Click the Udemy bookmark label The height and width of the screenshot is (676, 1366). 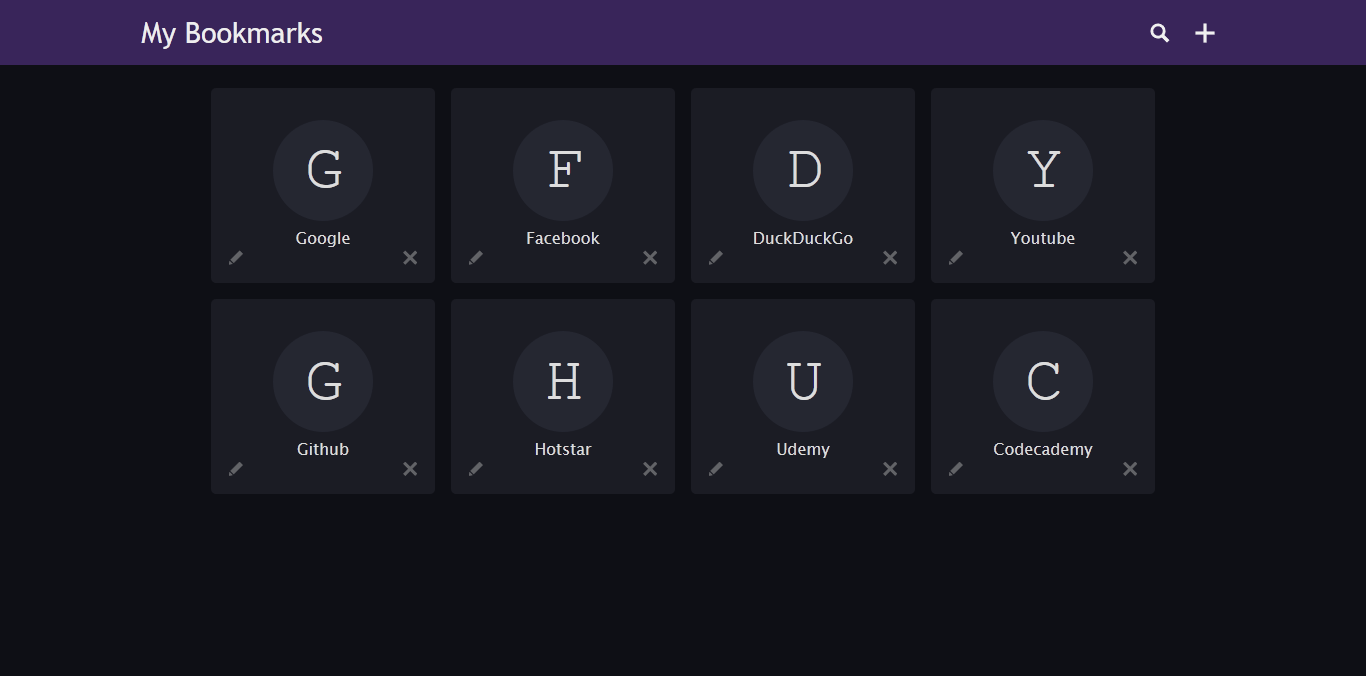[803, 450]
